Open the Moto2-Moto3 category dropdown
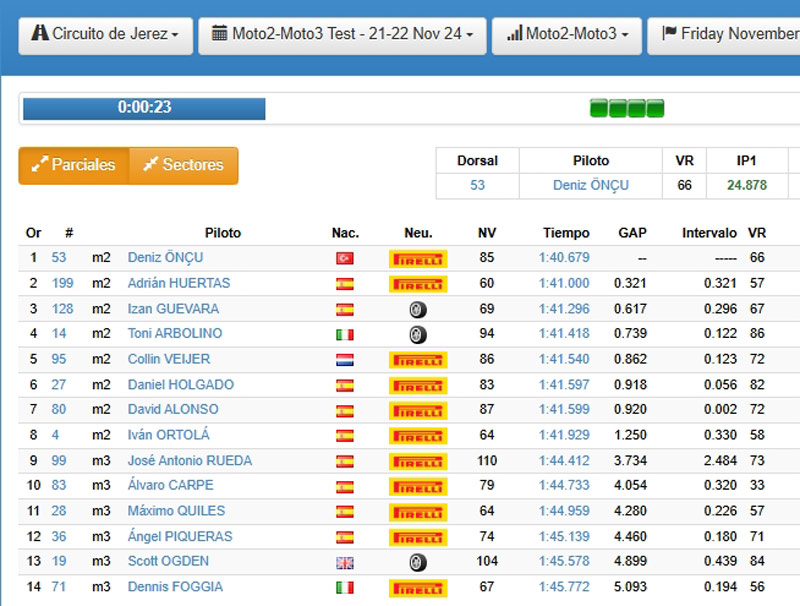 tap(567, 34)
